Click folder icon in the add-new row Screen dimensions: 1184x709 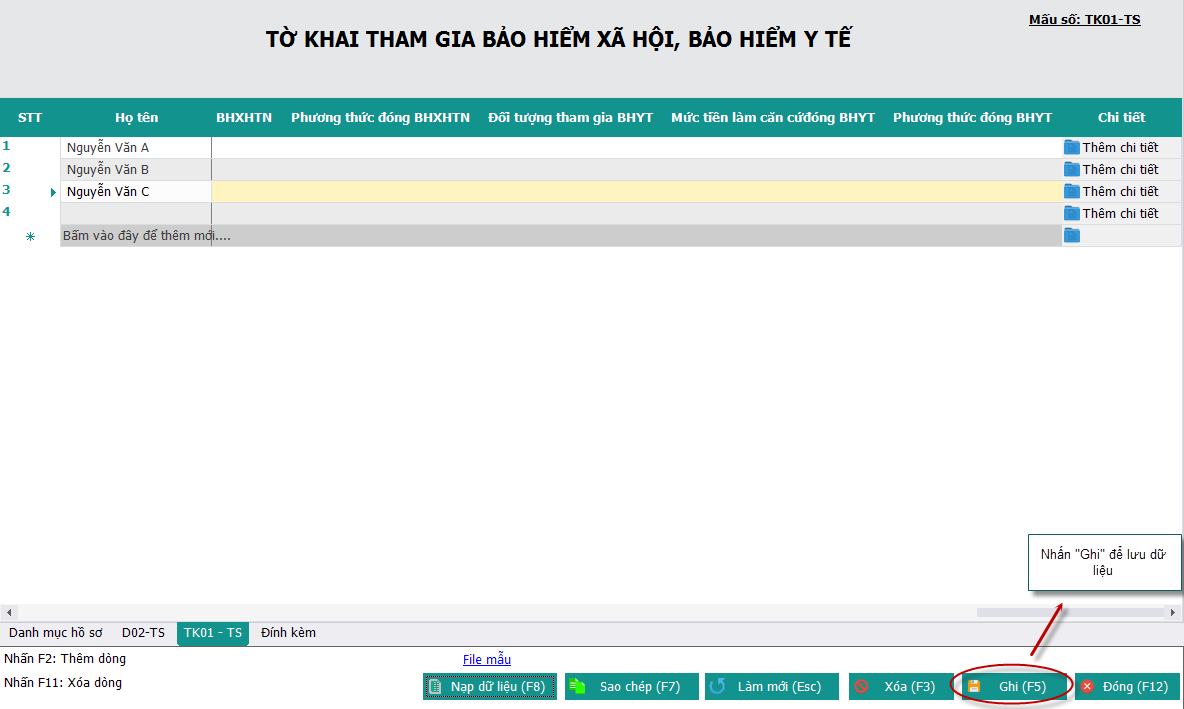[x=1071, y=236]
